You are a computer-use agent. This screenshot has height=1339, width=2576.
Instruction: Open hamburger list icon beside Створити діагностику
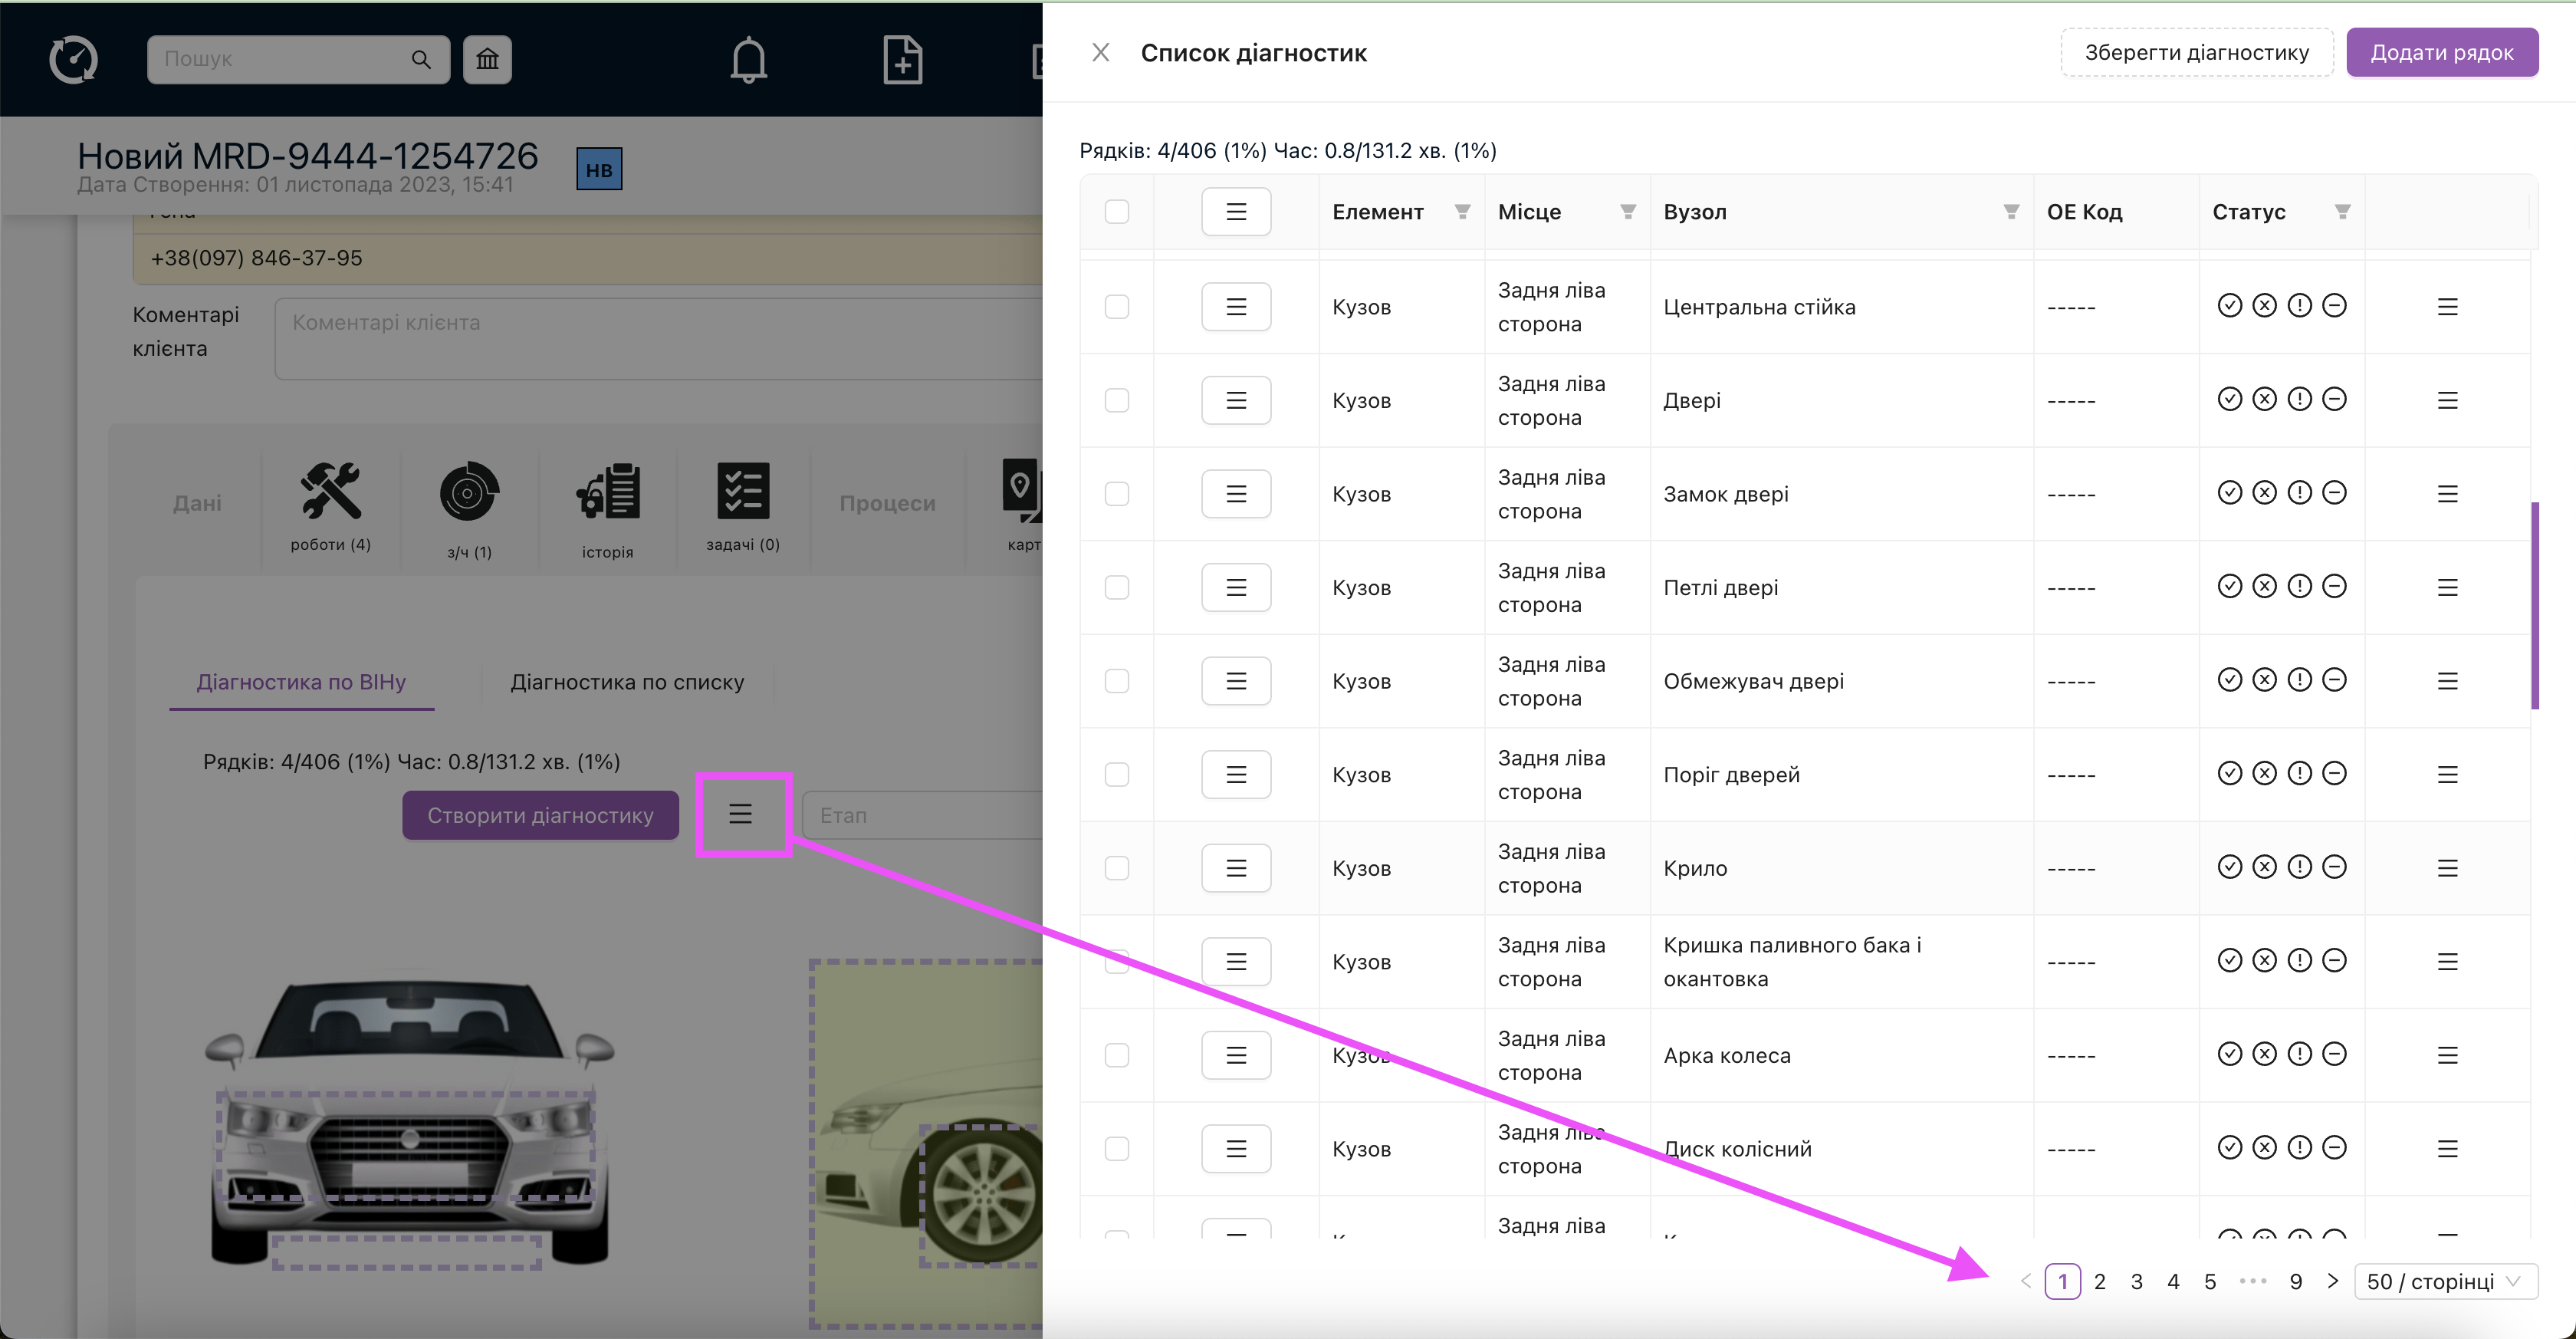click(x=740, y=814)
